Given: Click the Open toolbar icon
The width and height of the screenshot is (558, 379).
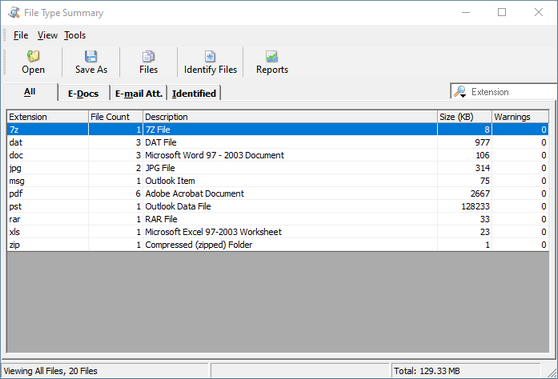Looking at the screenshot, I should coord(33,56).
